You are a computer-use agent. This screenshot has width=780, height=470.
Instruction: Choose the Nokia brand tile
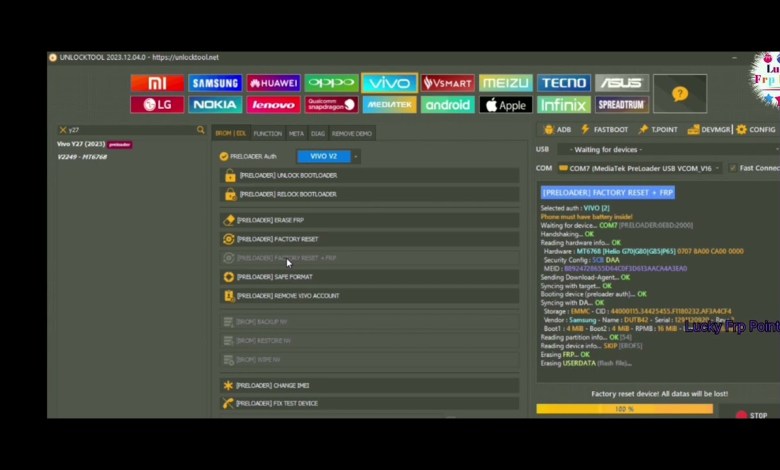[215, 104]
